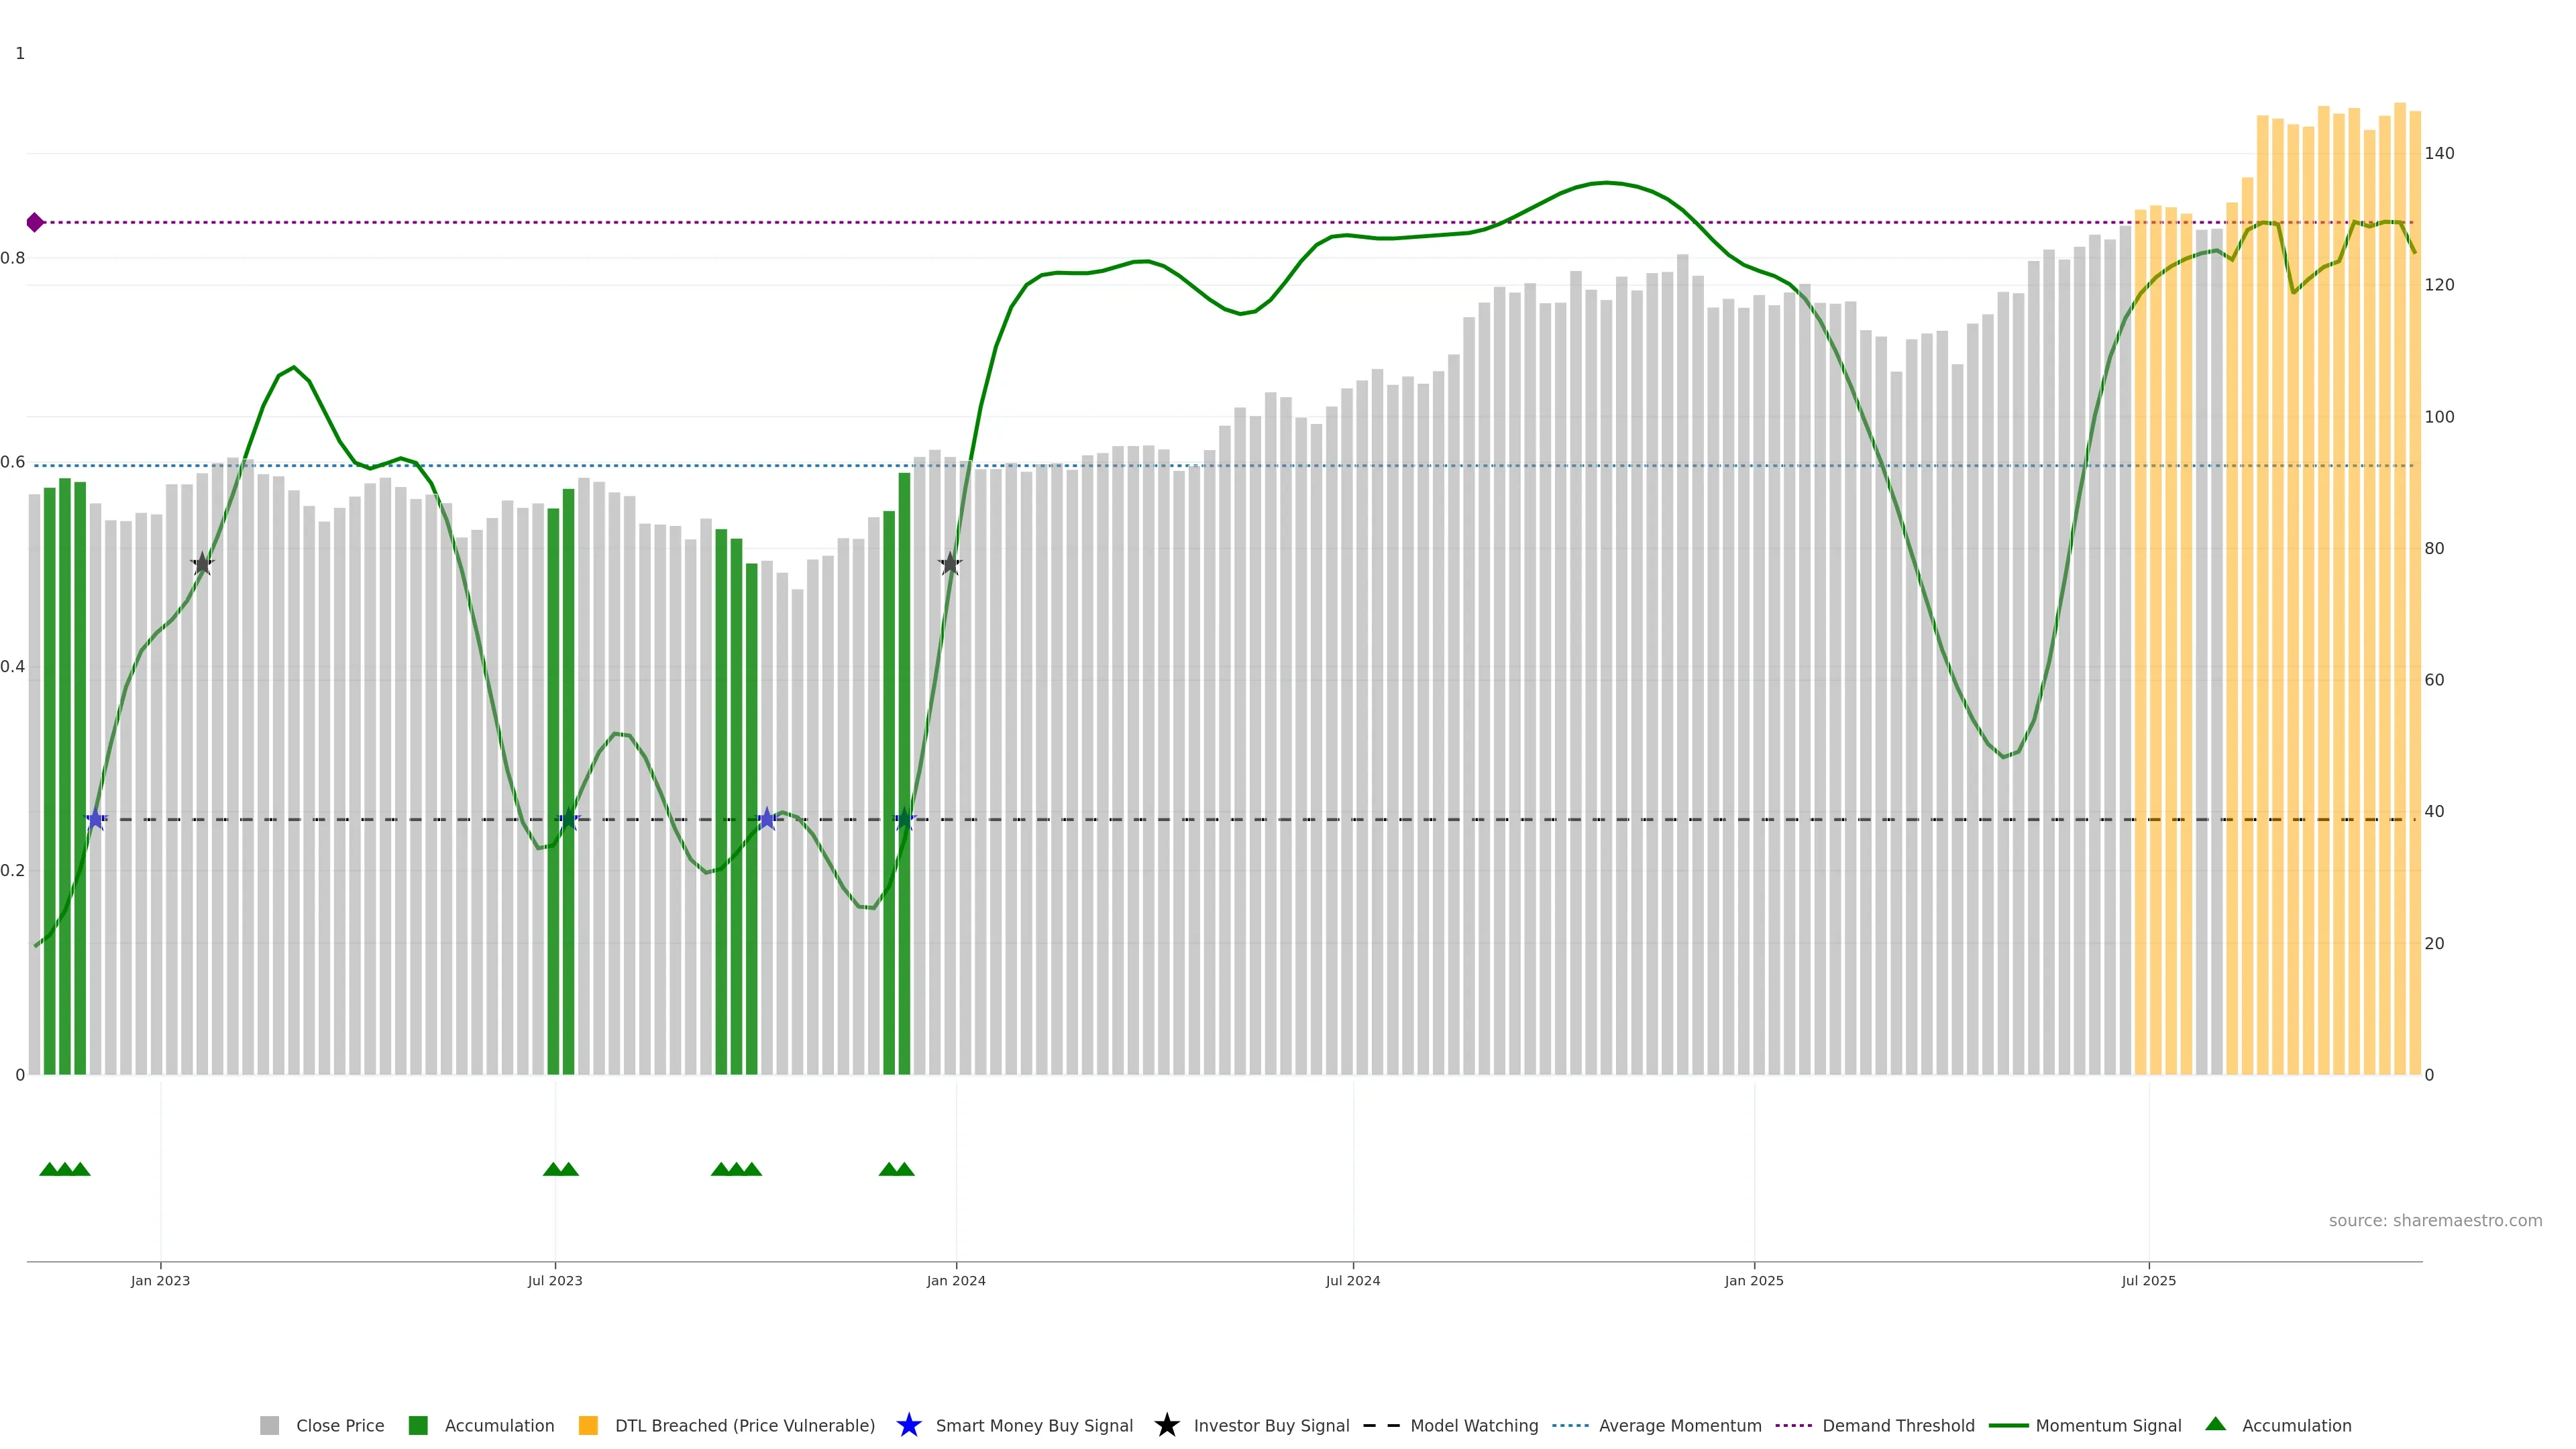Click the blue Smart Money star legend icon

pyautogui.click(x=908, y=1425)
